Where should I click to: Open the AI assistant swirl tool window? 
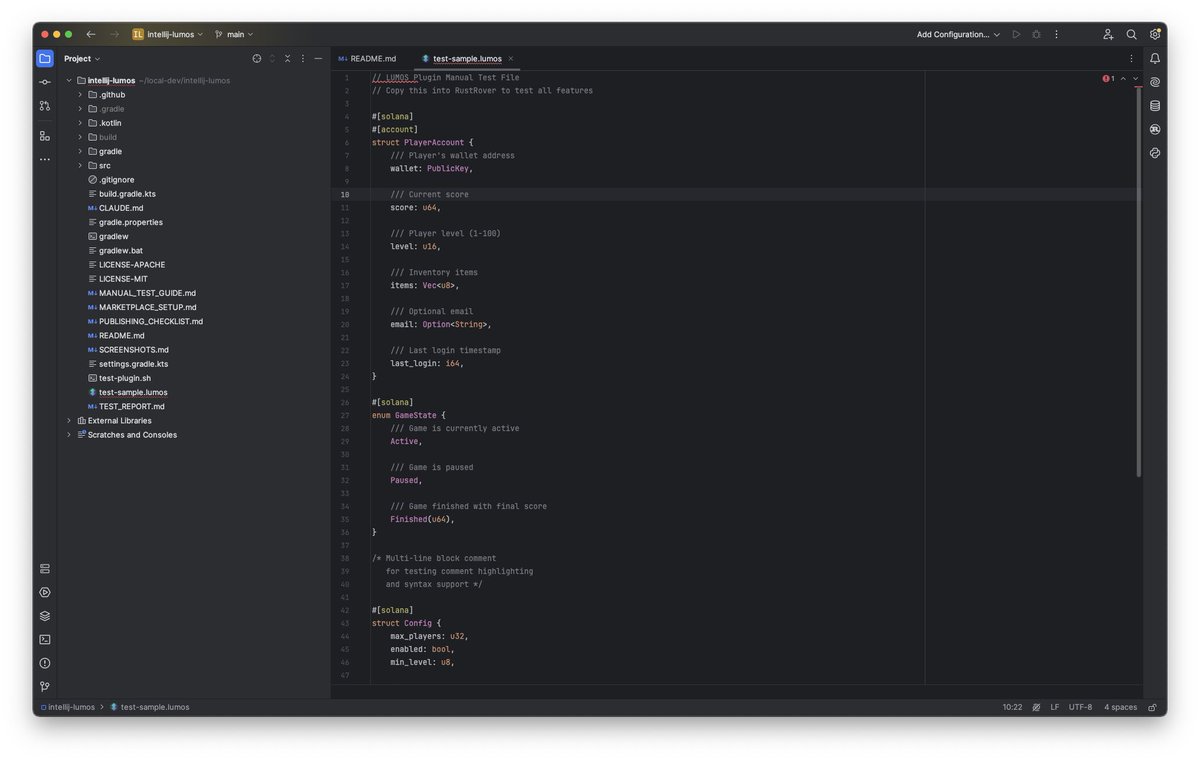tap(1155, 82)
